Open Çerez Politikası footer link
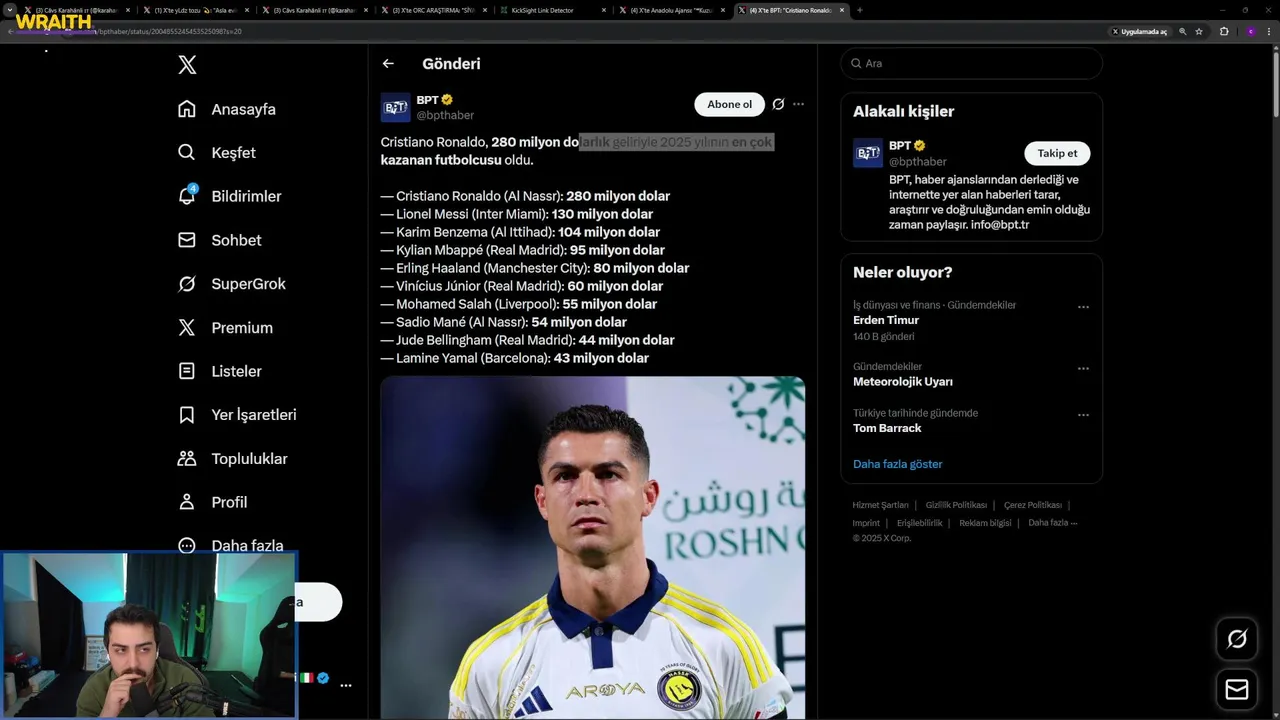The height and width of the screenshot is (720, 1280). (x=1033, y=505)
